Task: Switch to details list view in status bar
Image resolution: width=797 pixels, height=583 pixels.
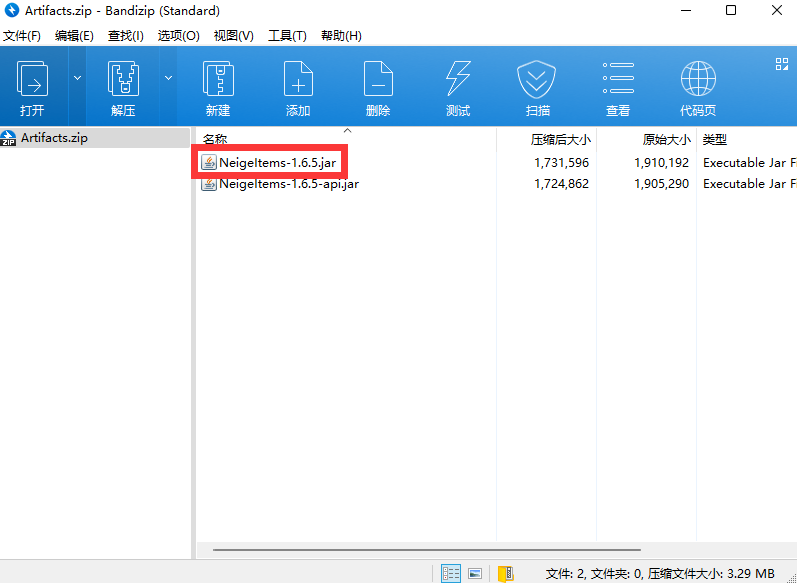Action: (451, 573)
